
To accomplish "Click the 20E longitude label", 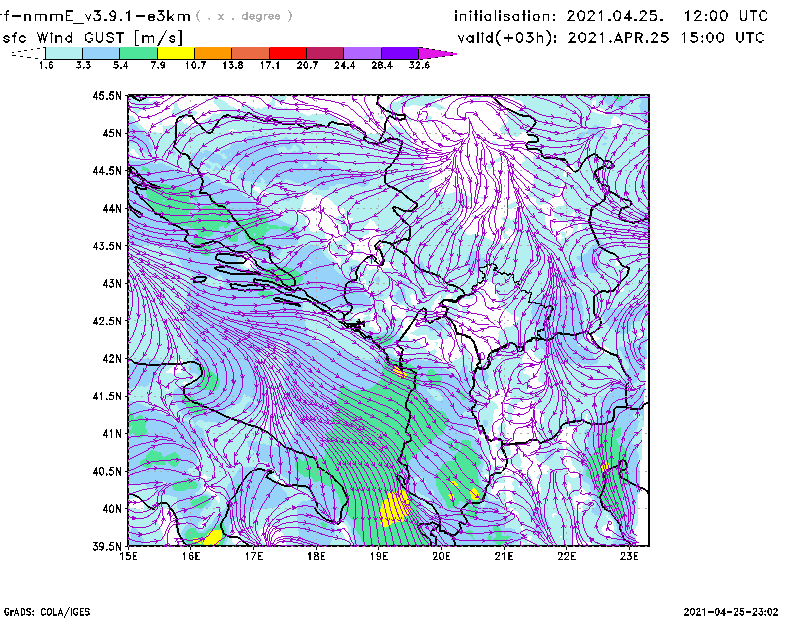I will point(441,556).
